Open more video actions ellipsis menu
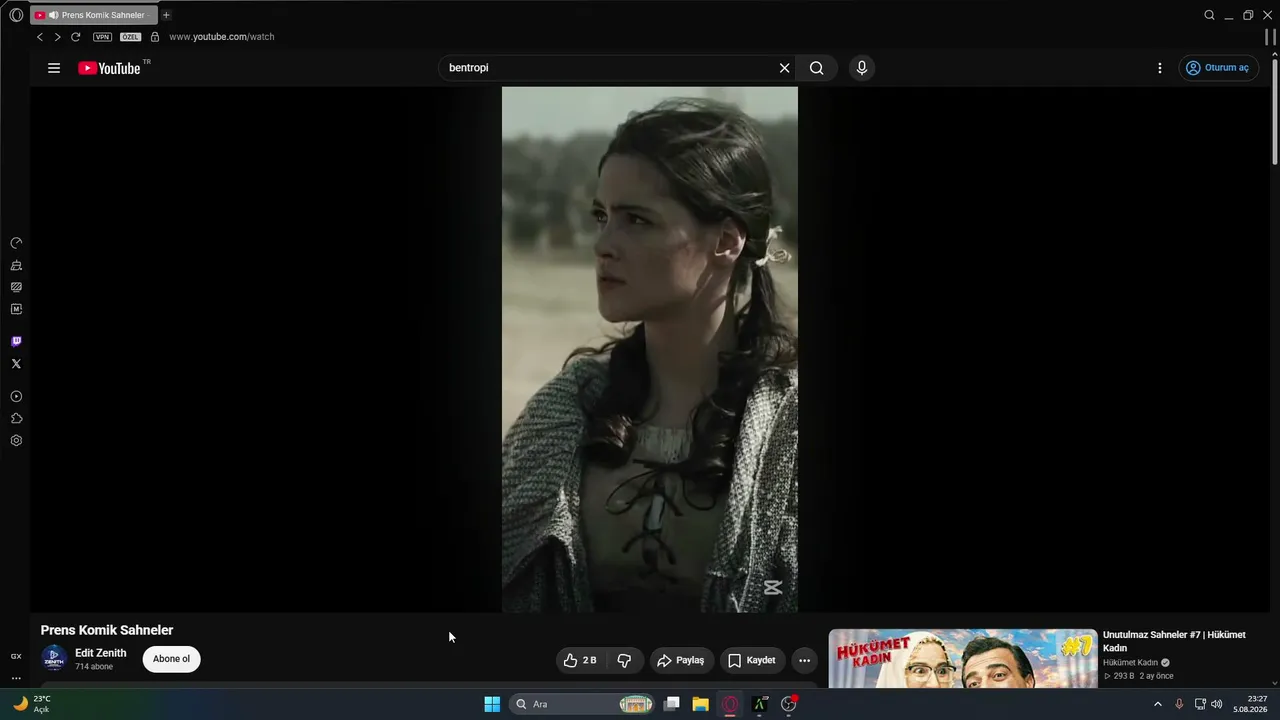The image size is (1280, 720). tap(805, 660)
